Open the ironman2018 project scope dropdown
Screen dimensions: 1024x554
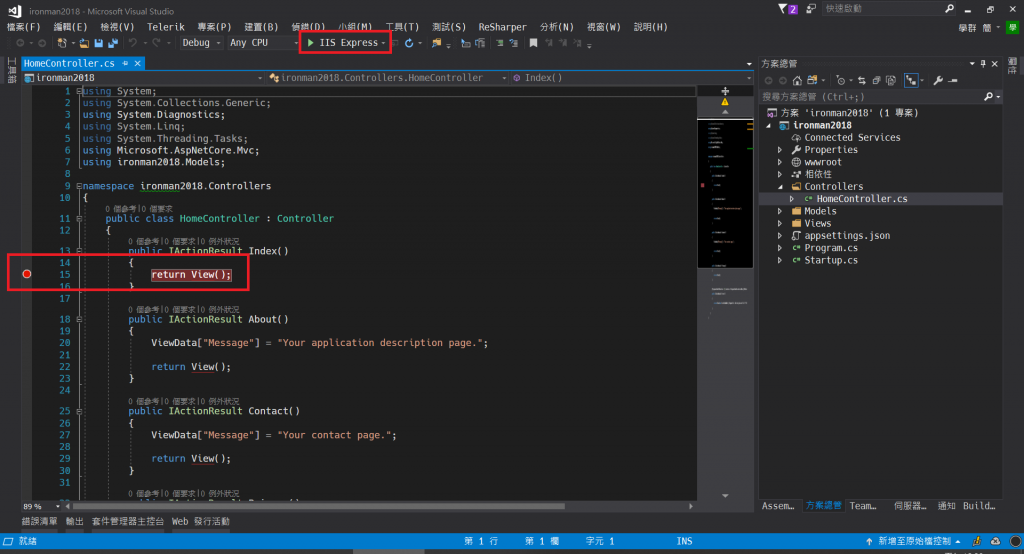click(143, 78)
